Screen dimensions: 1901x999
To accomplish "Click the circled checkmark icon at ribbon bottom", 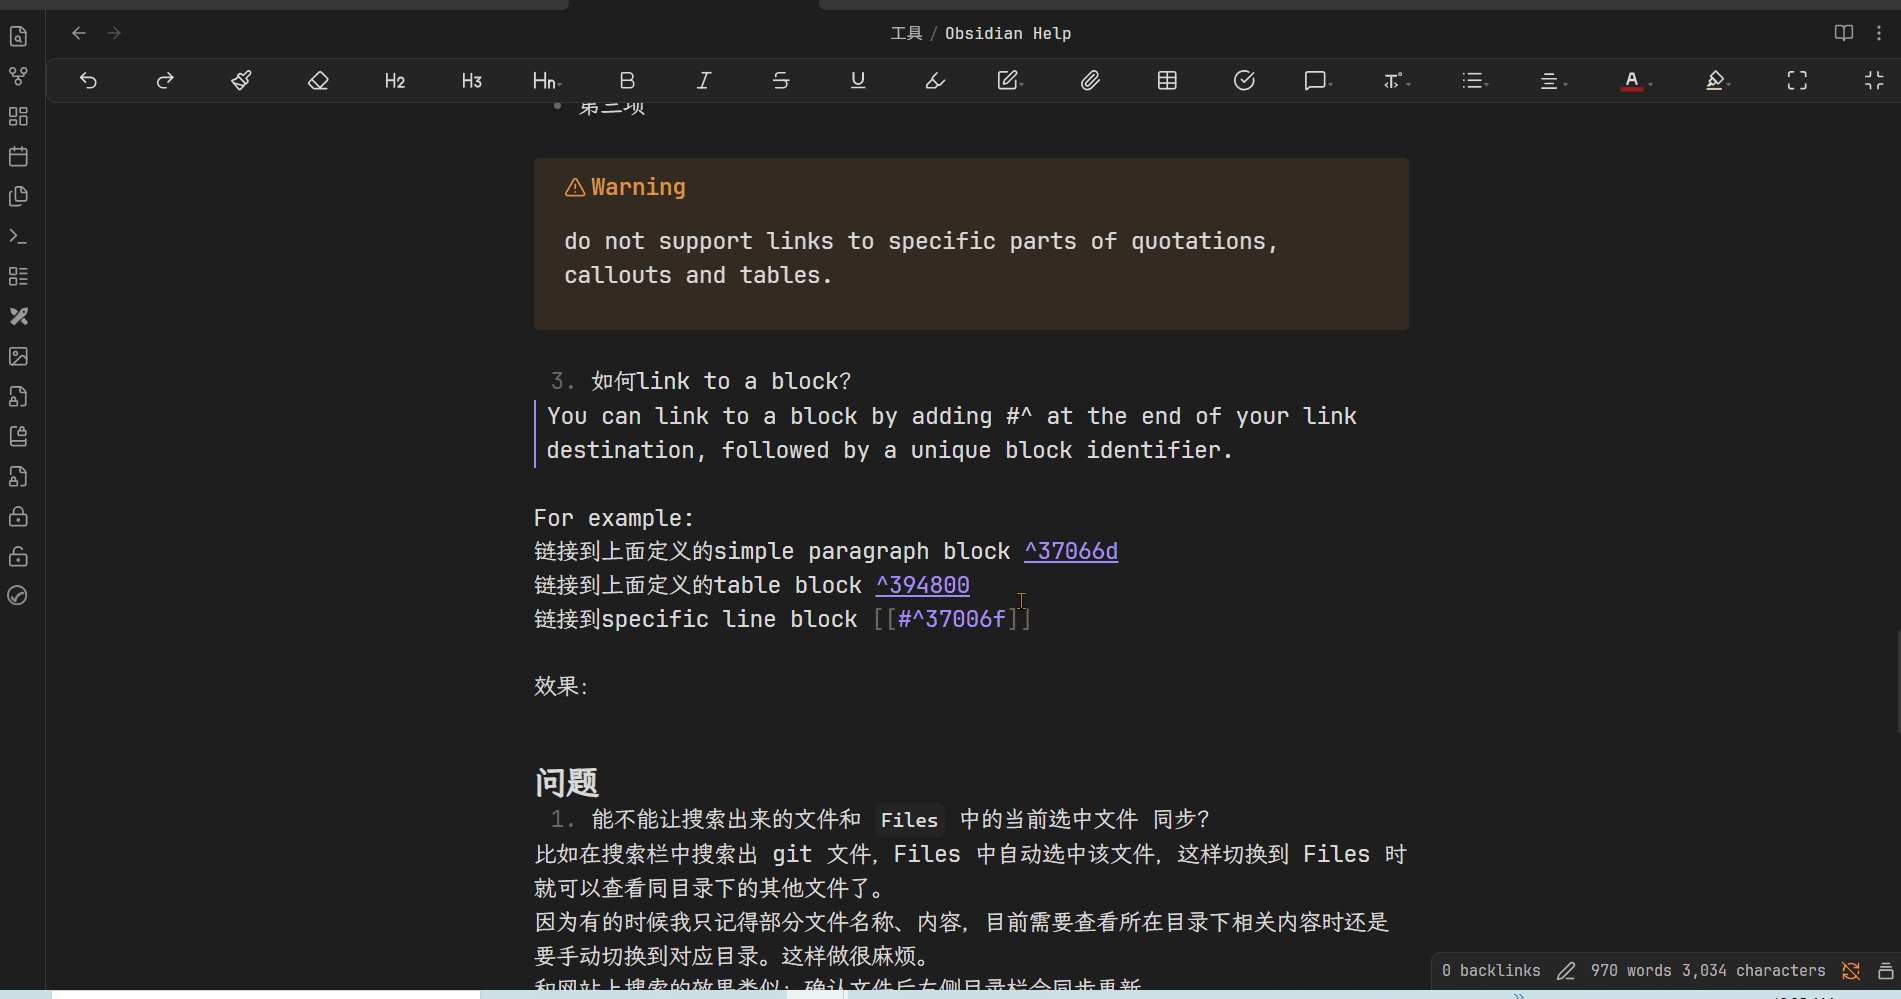I will coord(18,596).
